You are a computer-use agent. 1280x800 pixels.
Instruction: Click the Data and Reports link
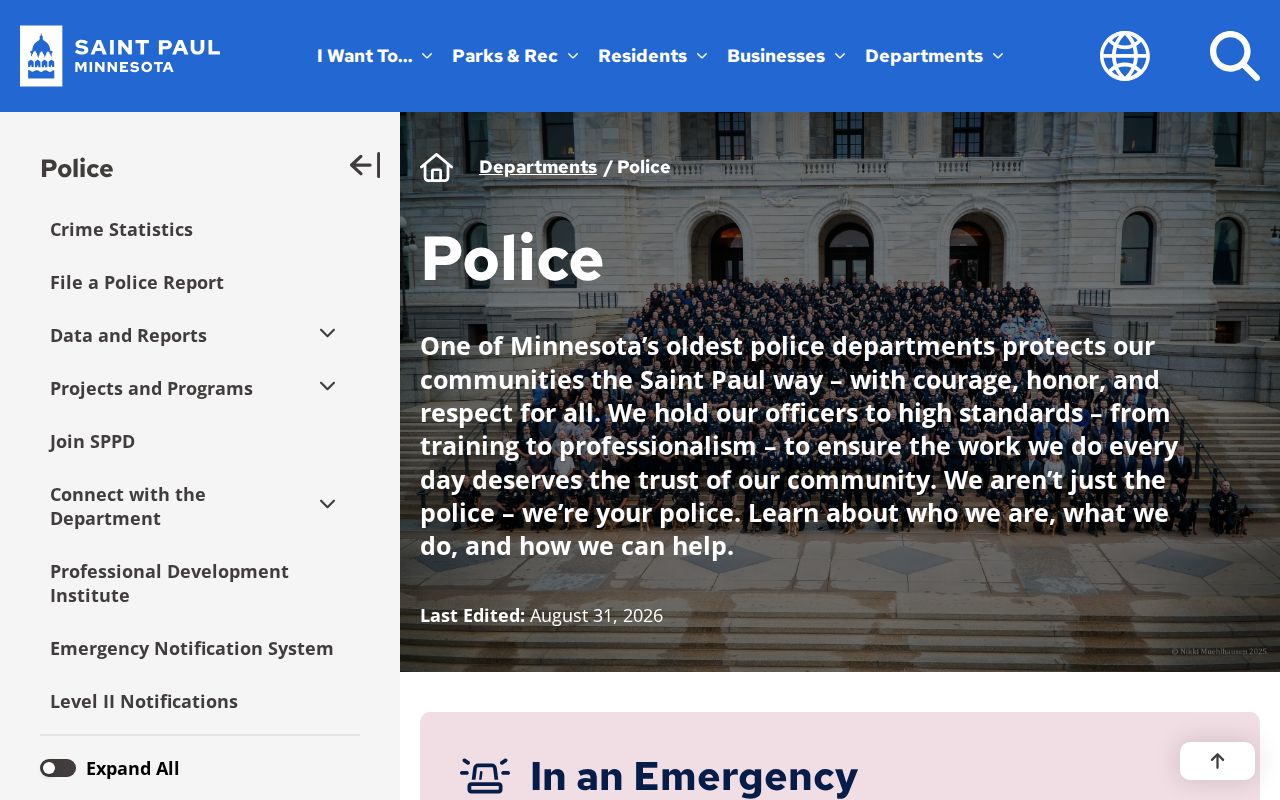pos(128,335)
